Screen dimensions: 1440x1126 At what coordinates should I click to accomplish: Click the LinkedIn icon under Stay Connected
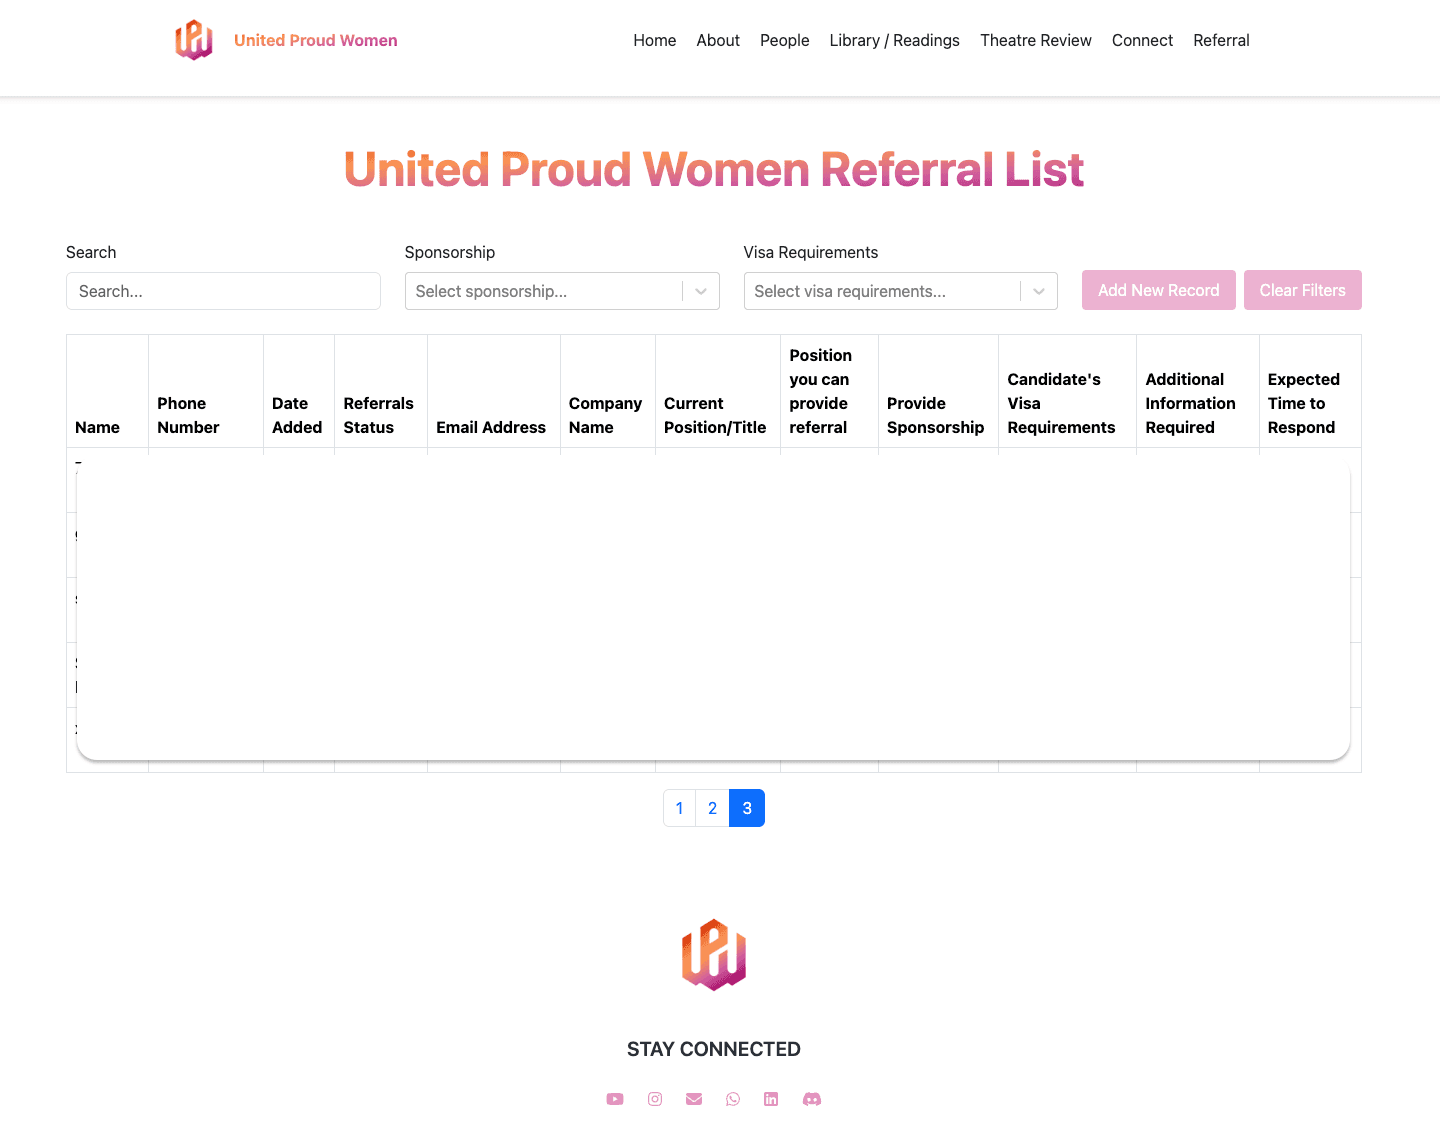point(771,1098)
